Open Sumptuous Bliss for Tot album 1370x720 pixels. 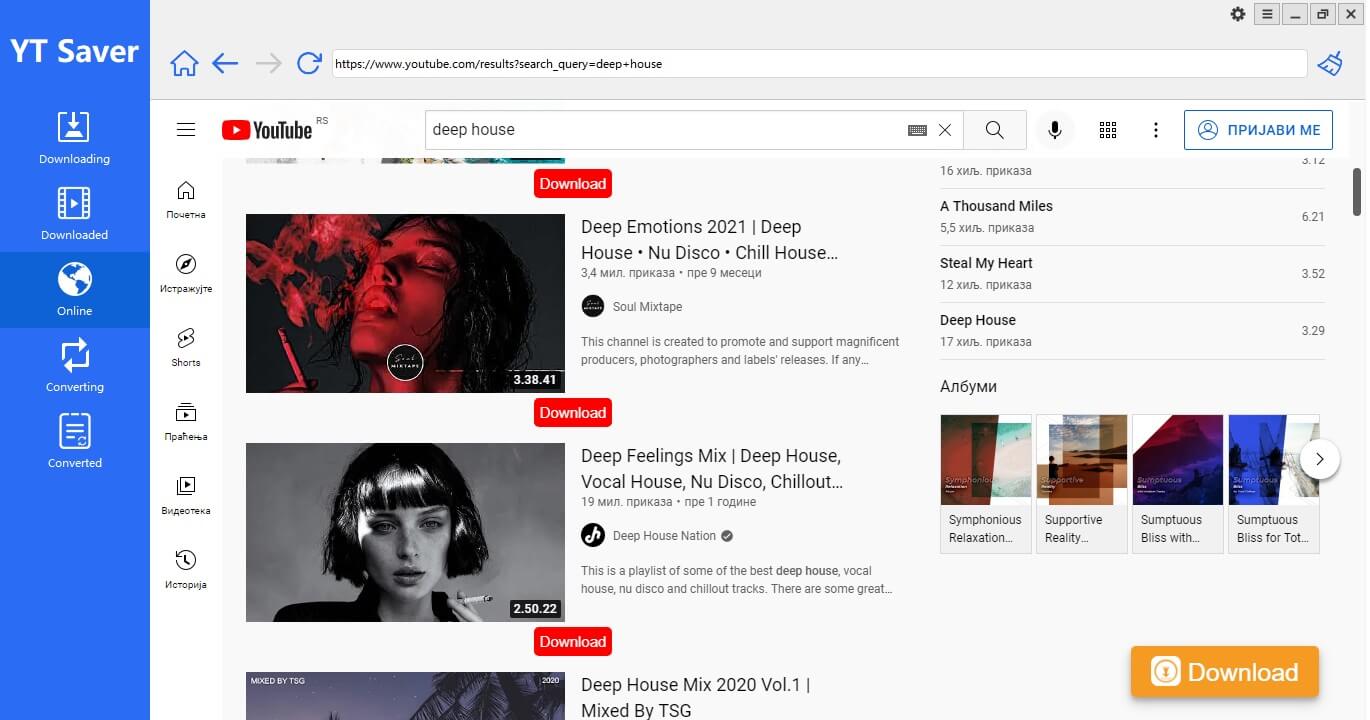click(x=1274, y=483)
